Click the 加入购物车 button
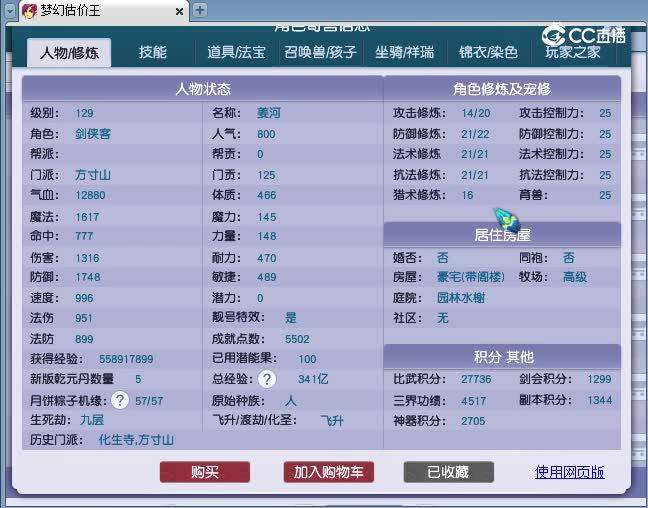The width and height of the screenshot is (648, 508). coord(329,472)
